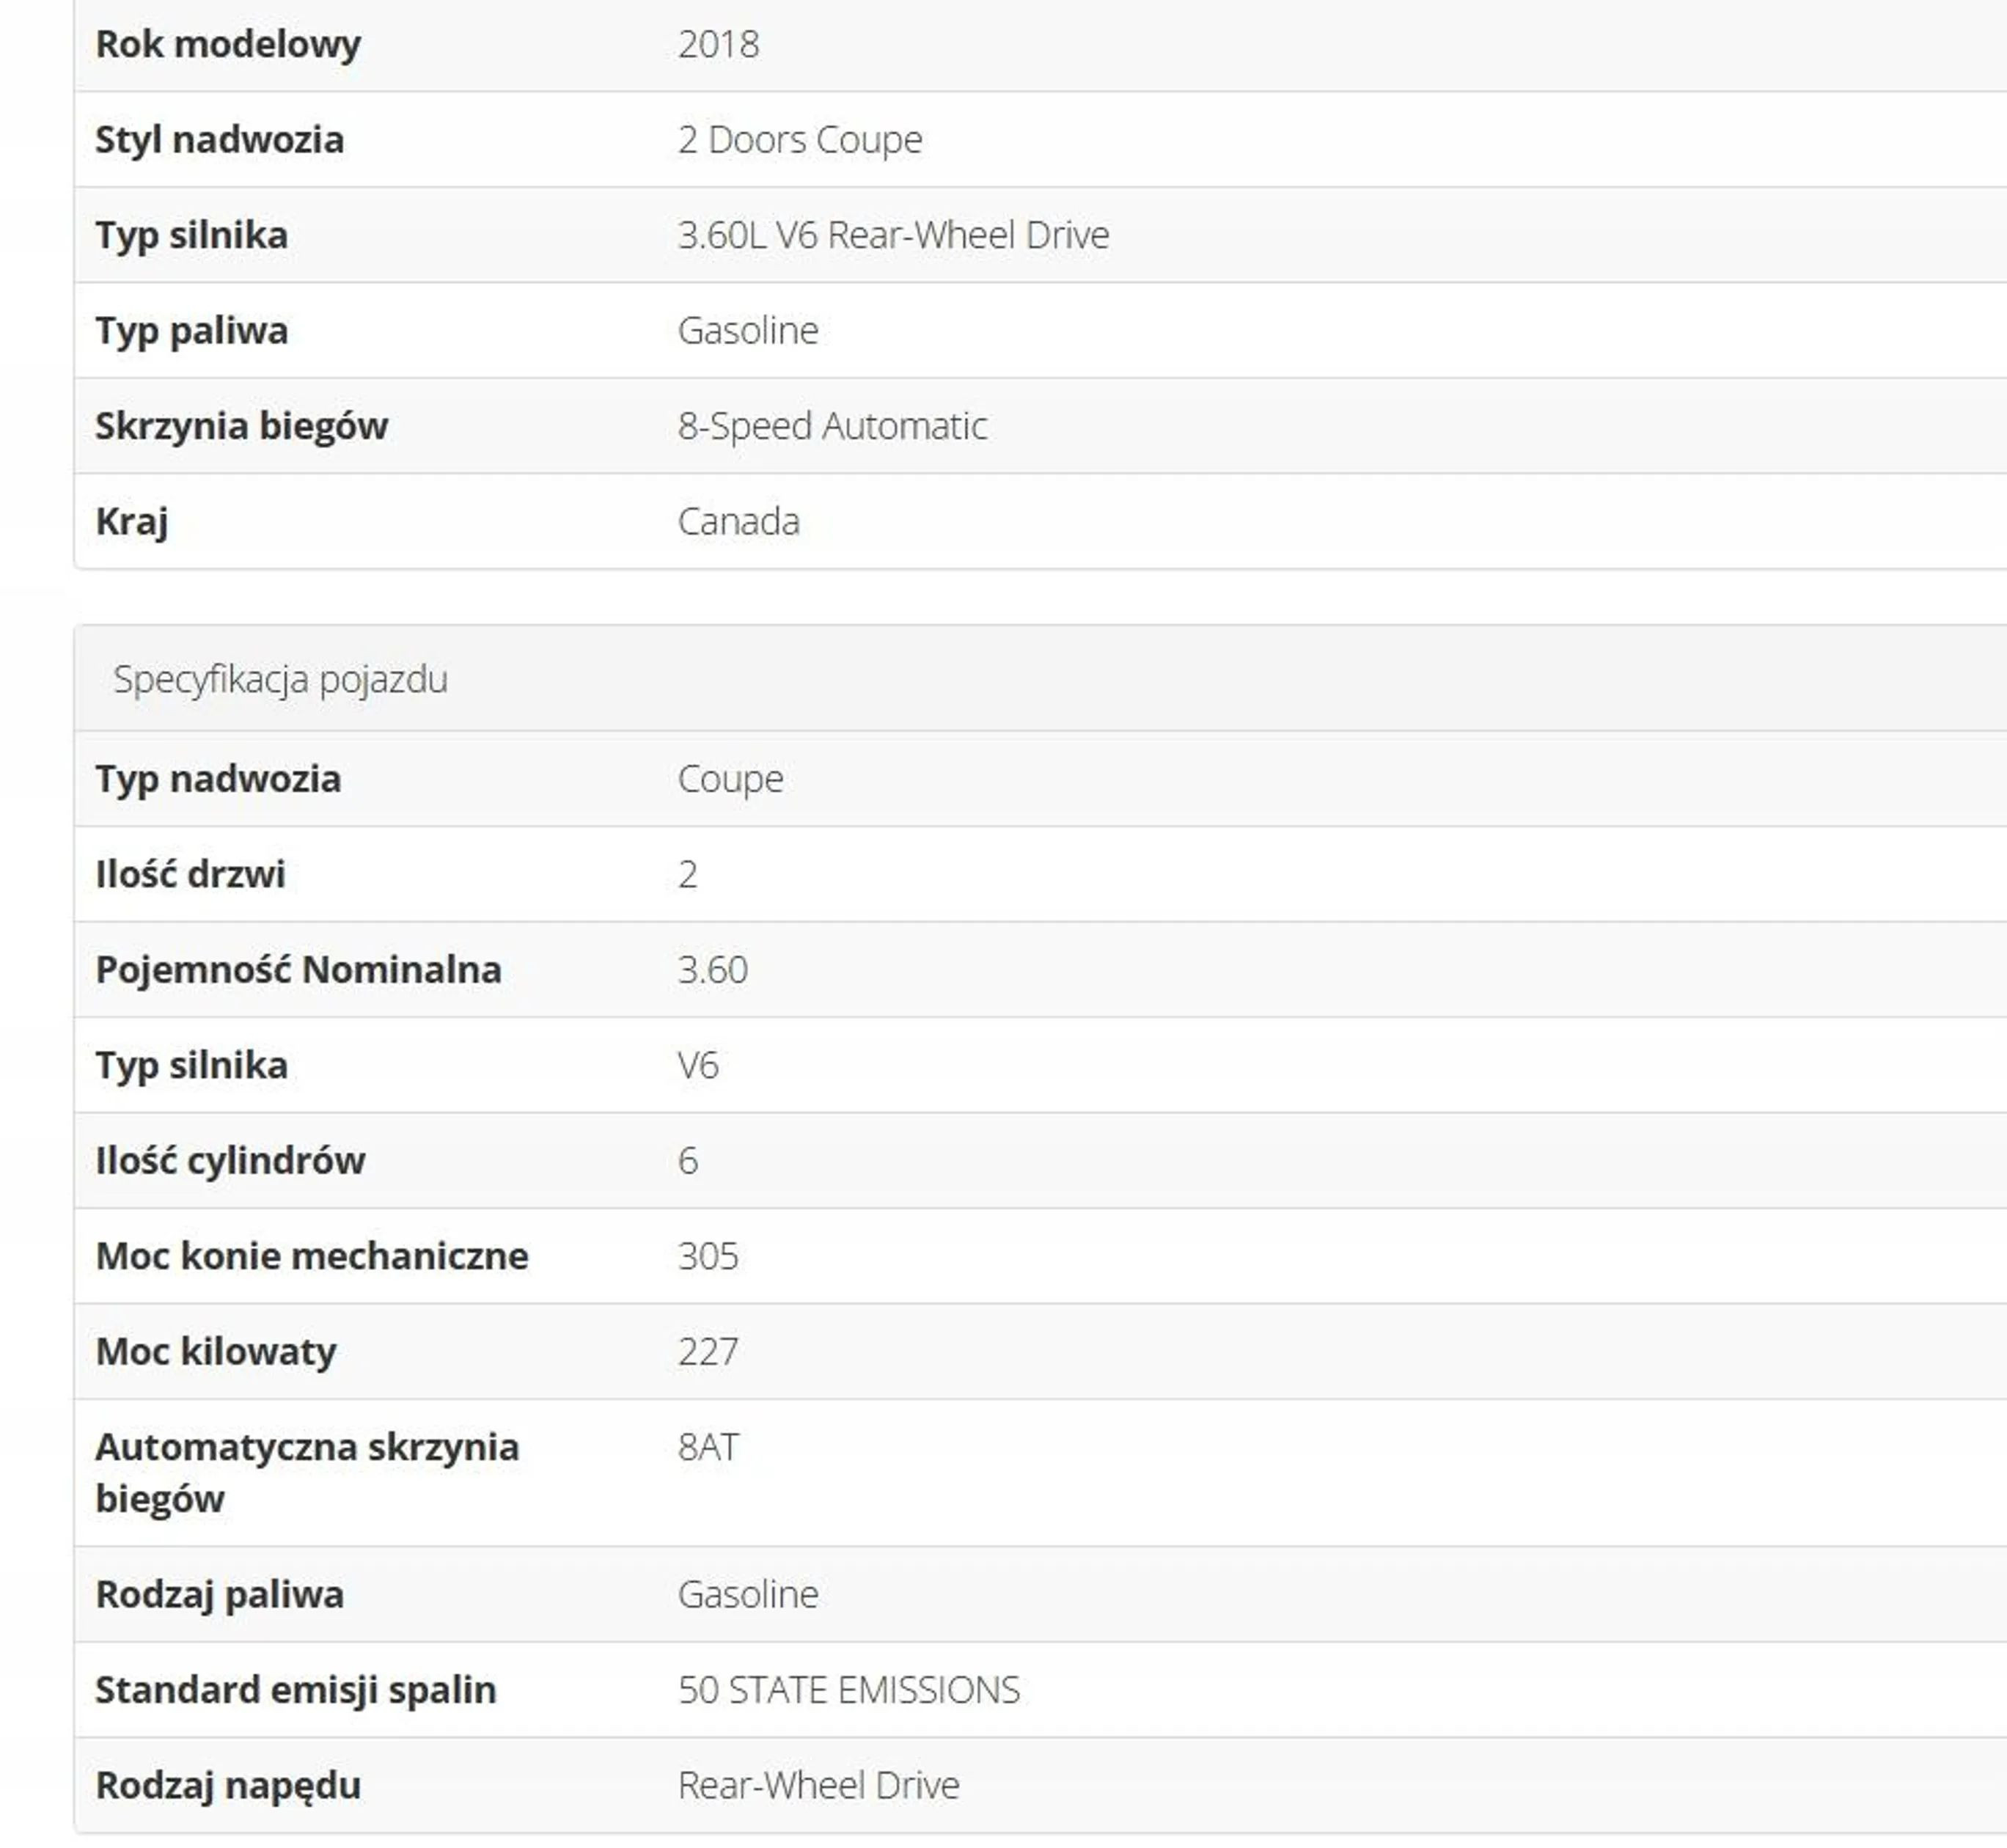Screen dimensions: 2007x1848
Task: Click the 'Skrzynia biegów' label
Action: [x=241, y=426]
